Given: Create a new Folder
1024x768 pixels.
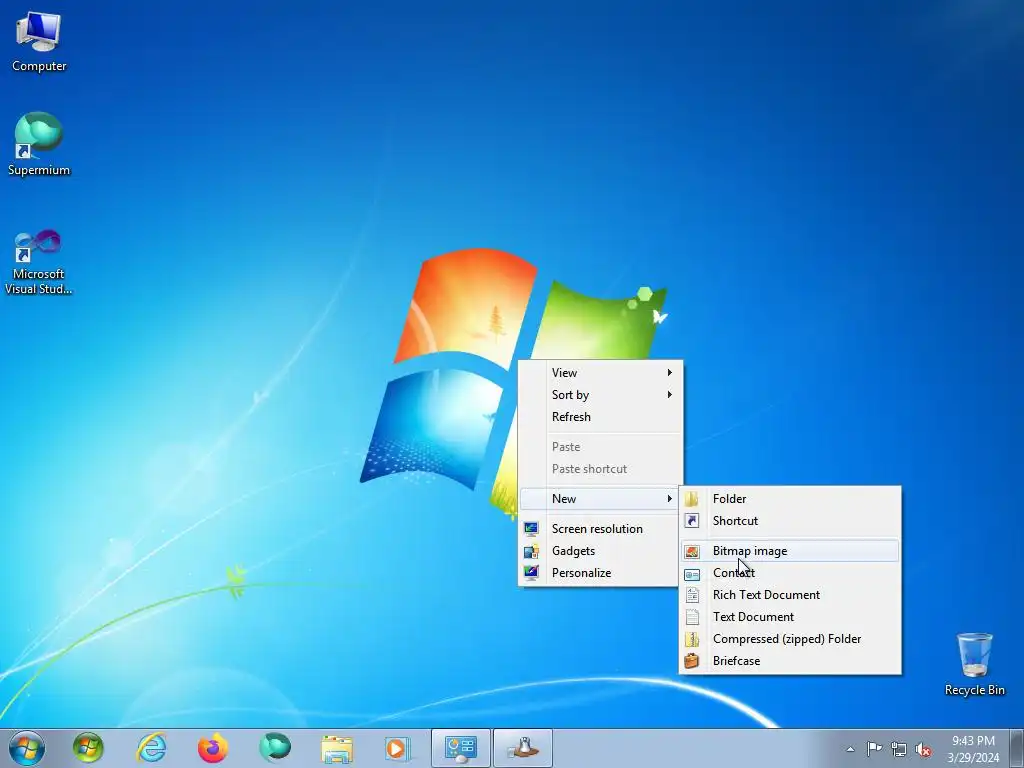Looking at the screenshot, I should point(790,499).
